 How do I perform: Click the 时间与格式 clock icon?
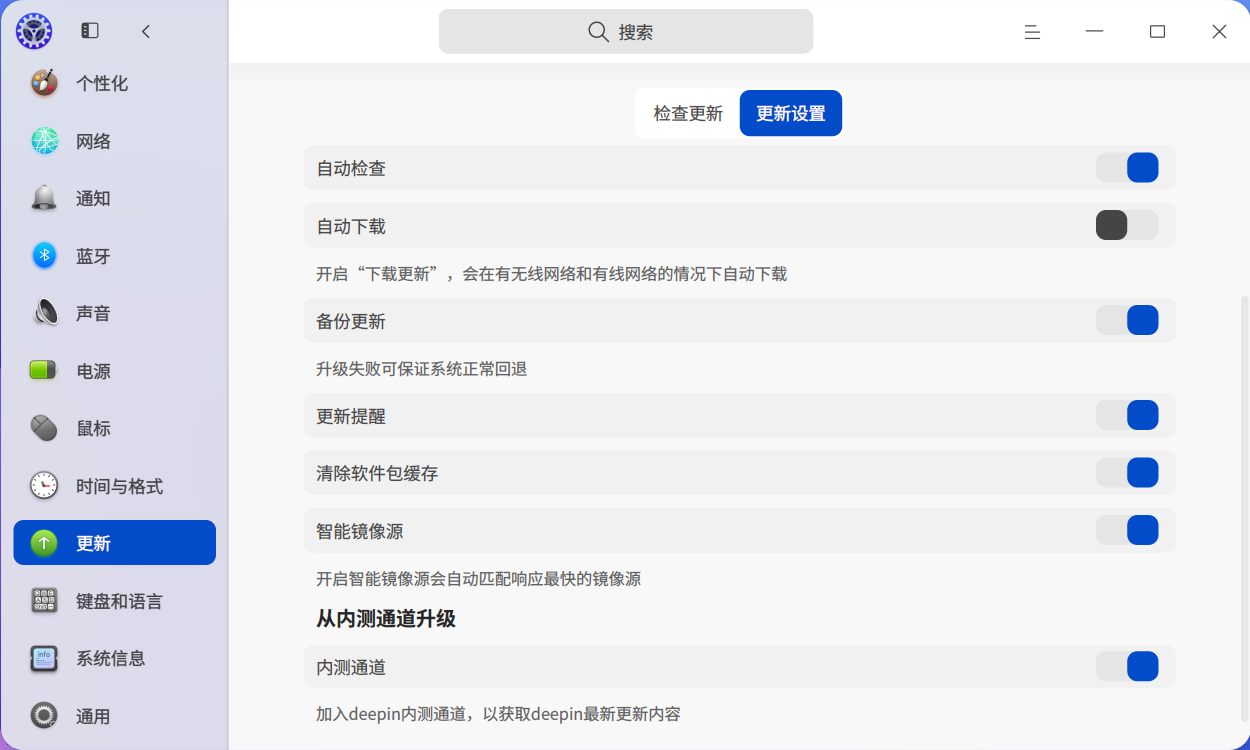(x=44, y=486)
